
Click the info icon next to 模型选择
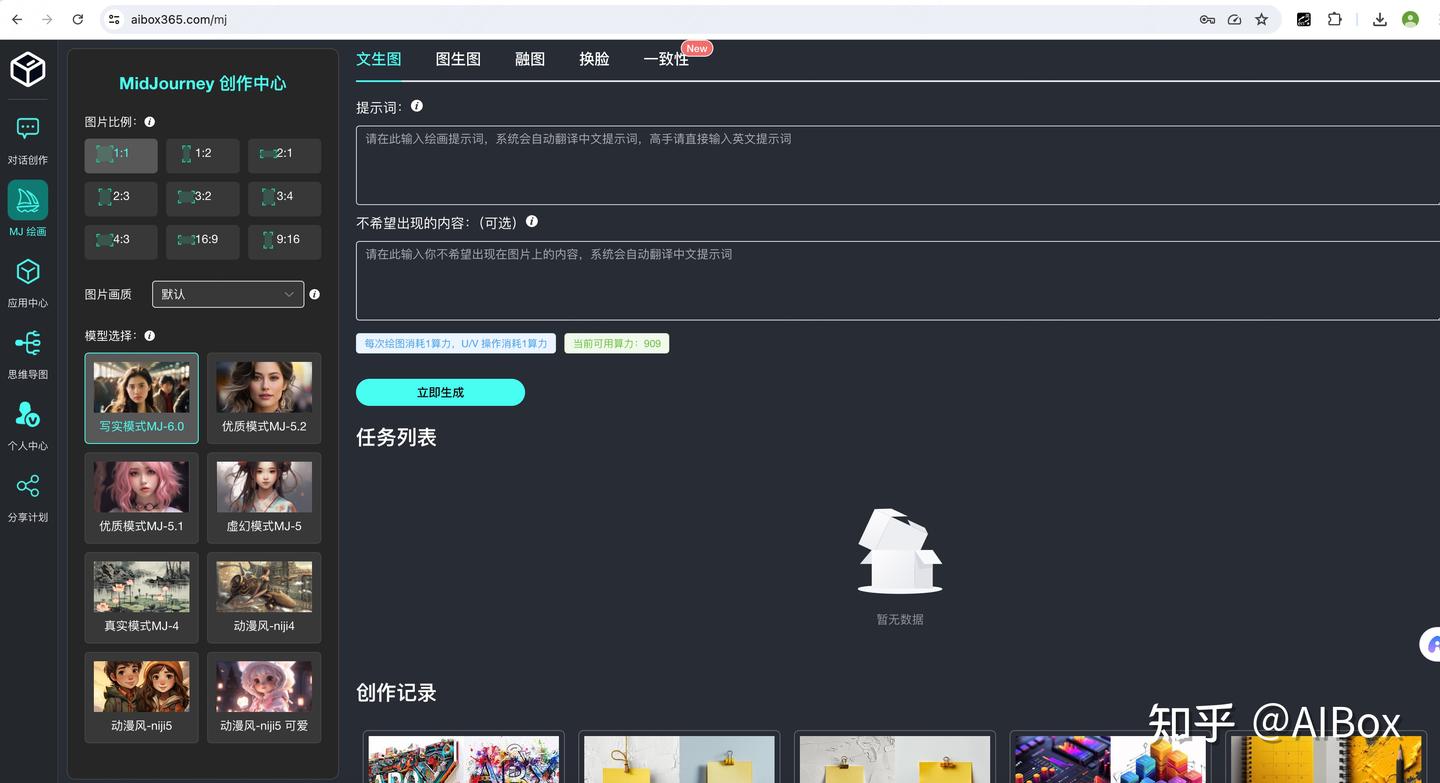149,335
